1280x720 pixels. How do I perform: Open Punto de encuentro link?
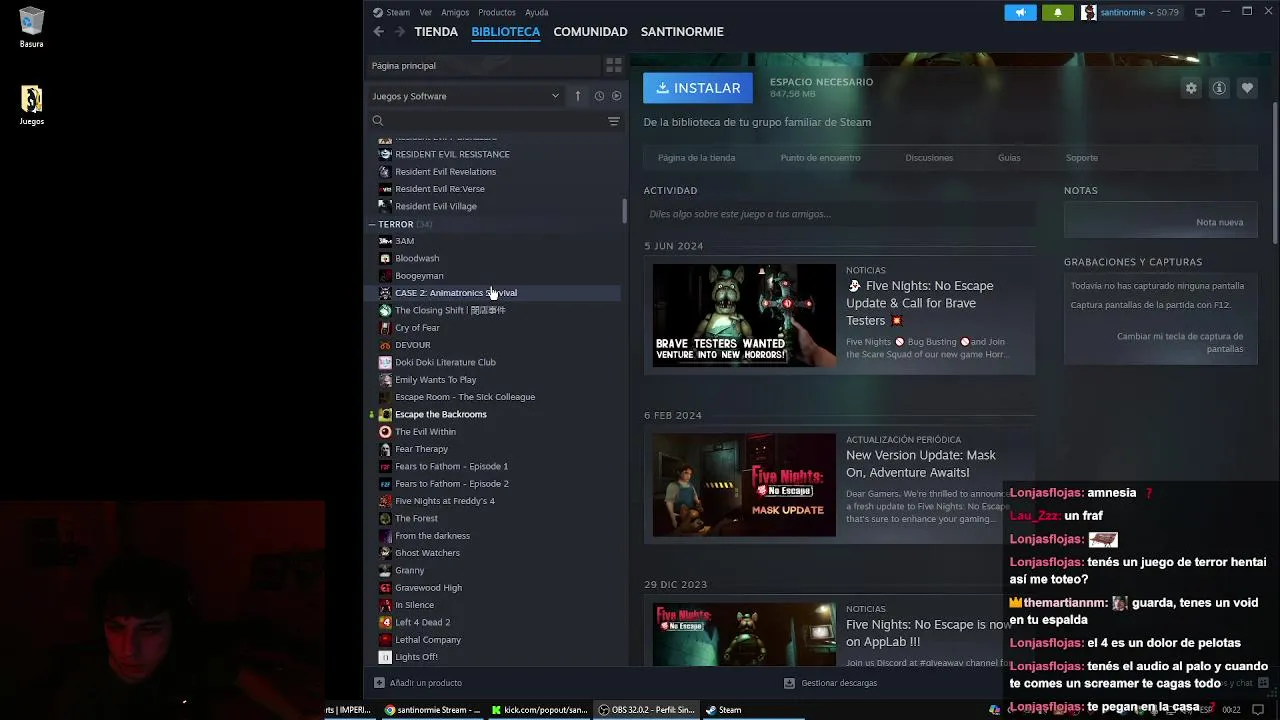[820, 158]
